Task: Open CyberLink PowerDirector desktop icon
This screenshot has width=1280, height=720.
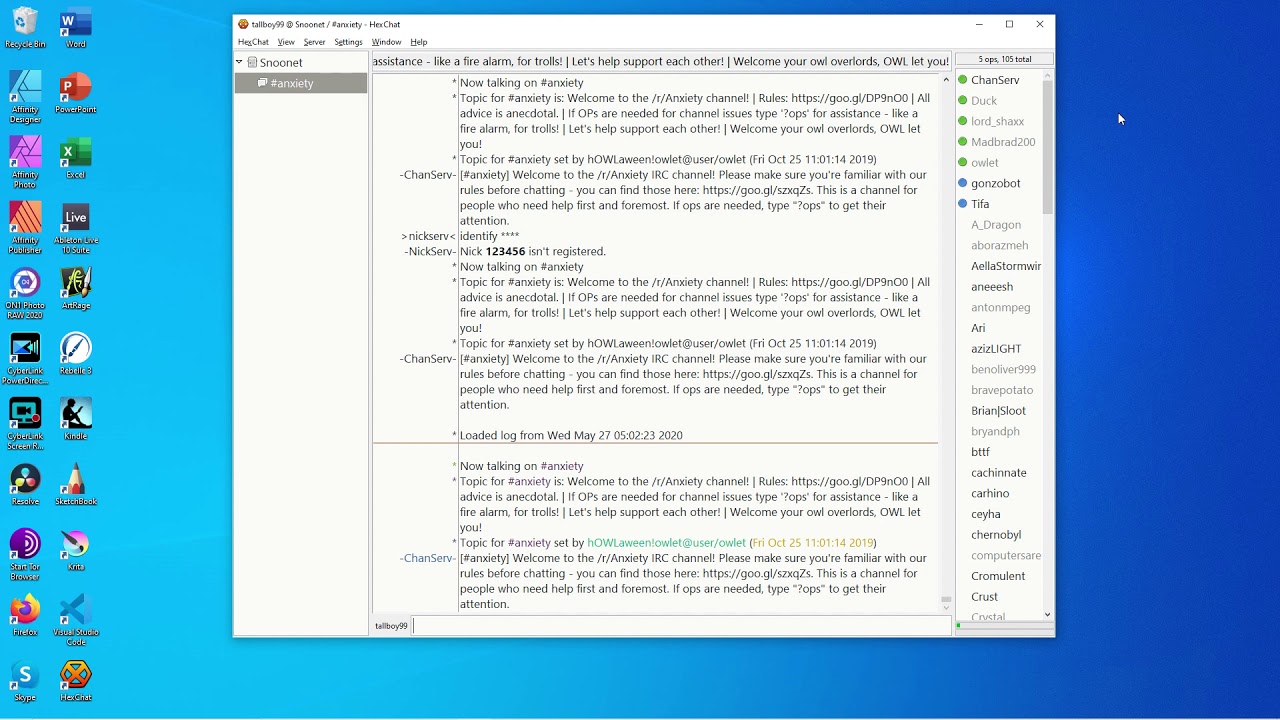Action: [25, 359]
